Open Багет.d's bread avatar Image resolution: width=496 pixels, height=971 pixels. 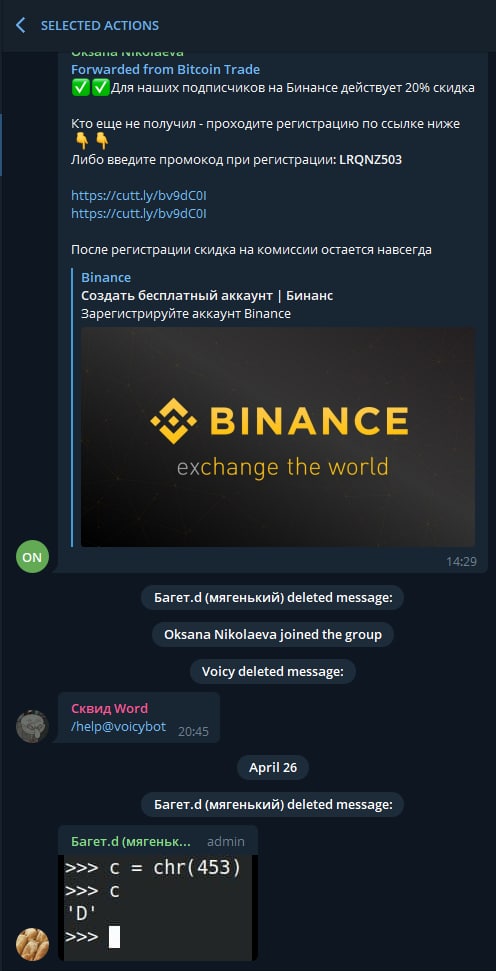(x=32, y=944)
